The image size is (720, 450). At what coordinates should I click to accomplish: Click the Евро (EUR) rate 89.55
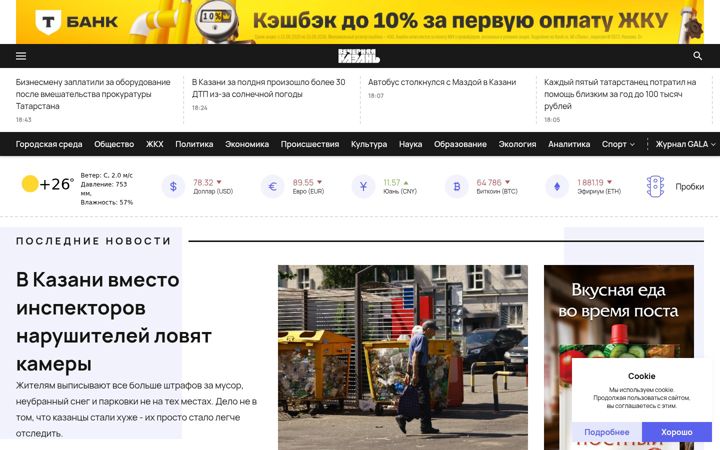pyautogui.click(x=303, y=182)
